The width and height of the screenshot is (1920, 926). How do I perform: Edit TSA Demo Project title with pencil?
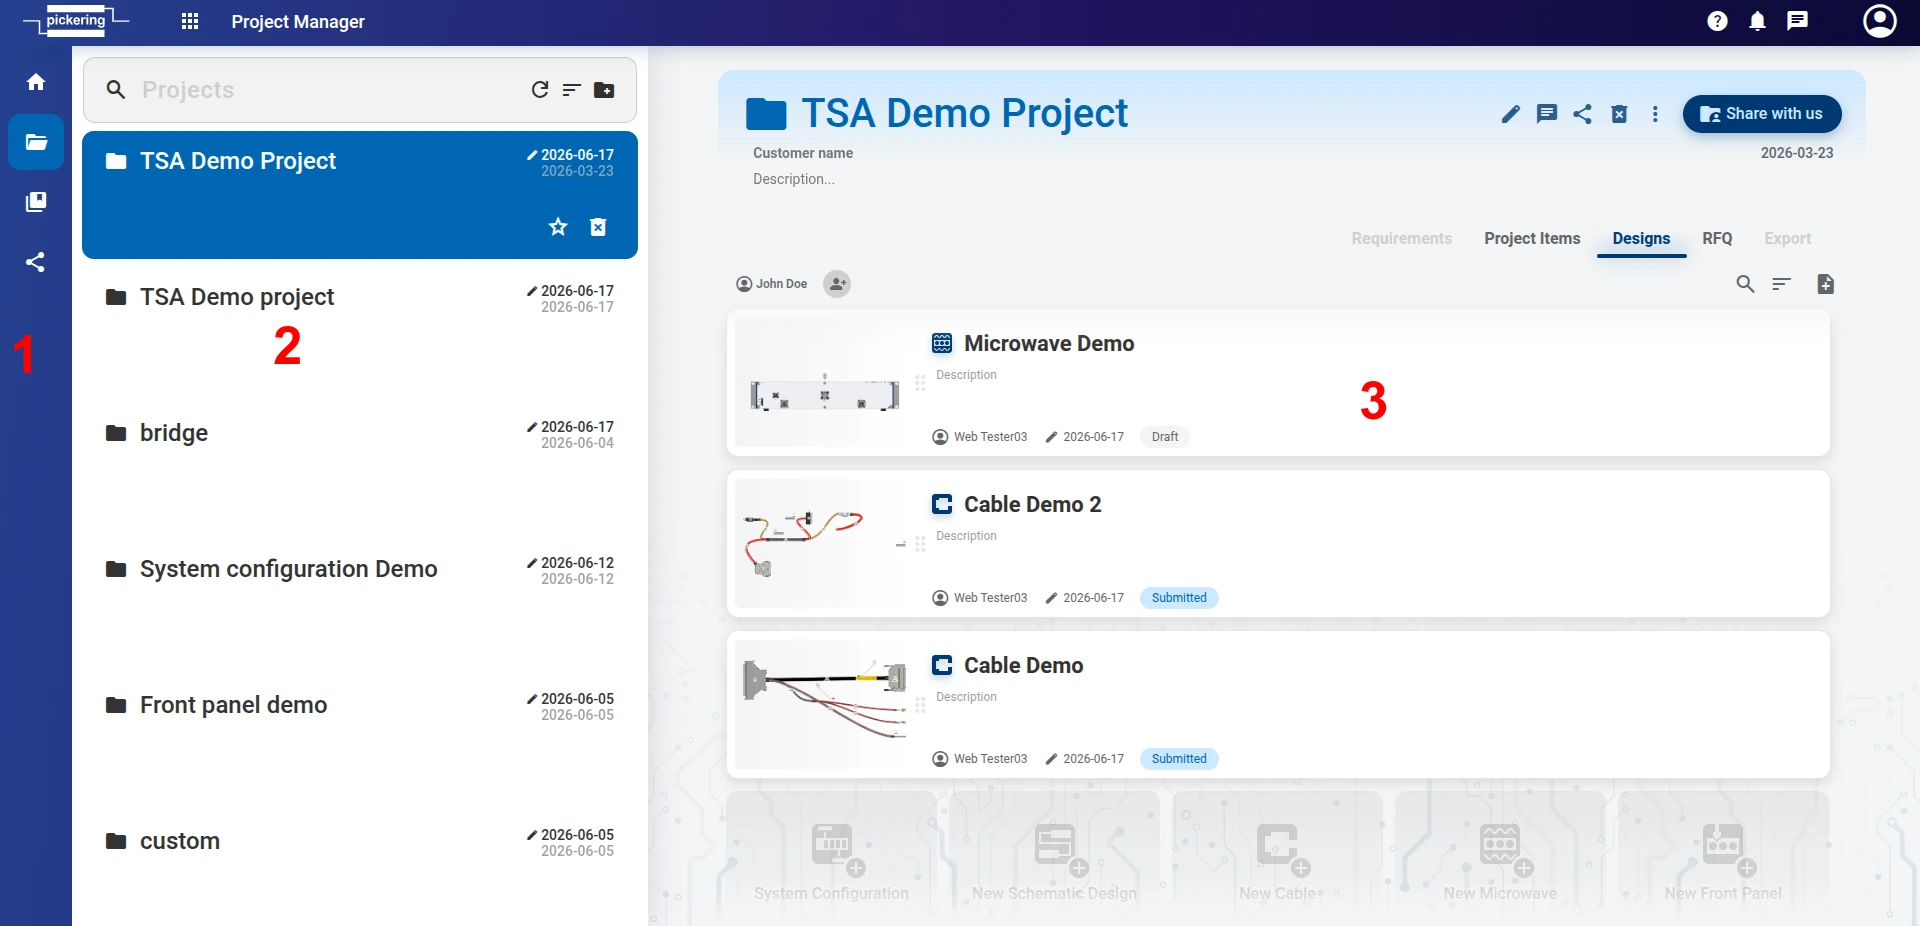click(x=1511, y=114)
